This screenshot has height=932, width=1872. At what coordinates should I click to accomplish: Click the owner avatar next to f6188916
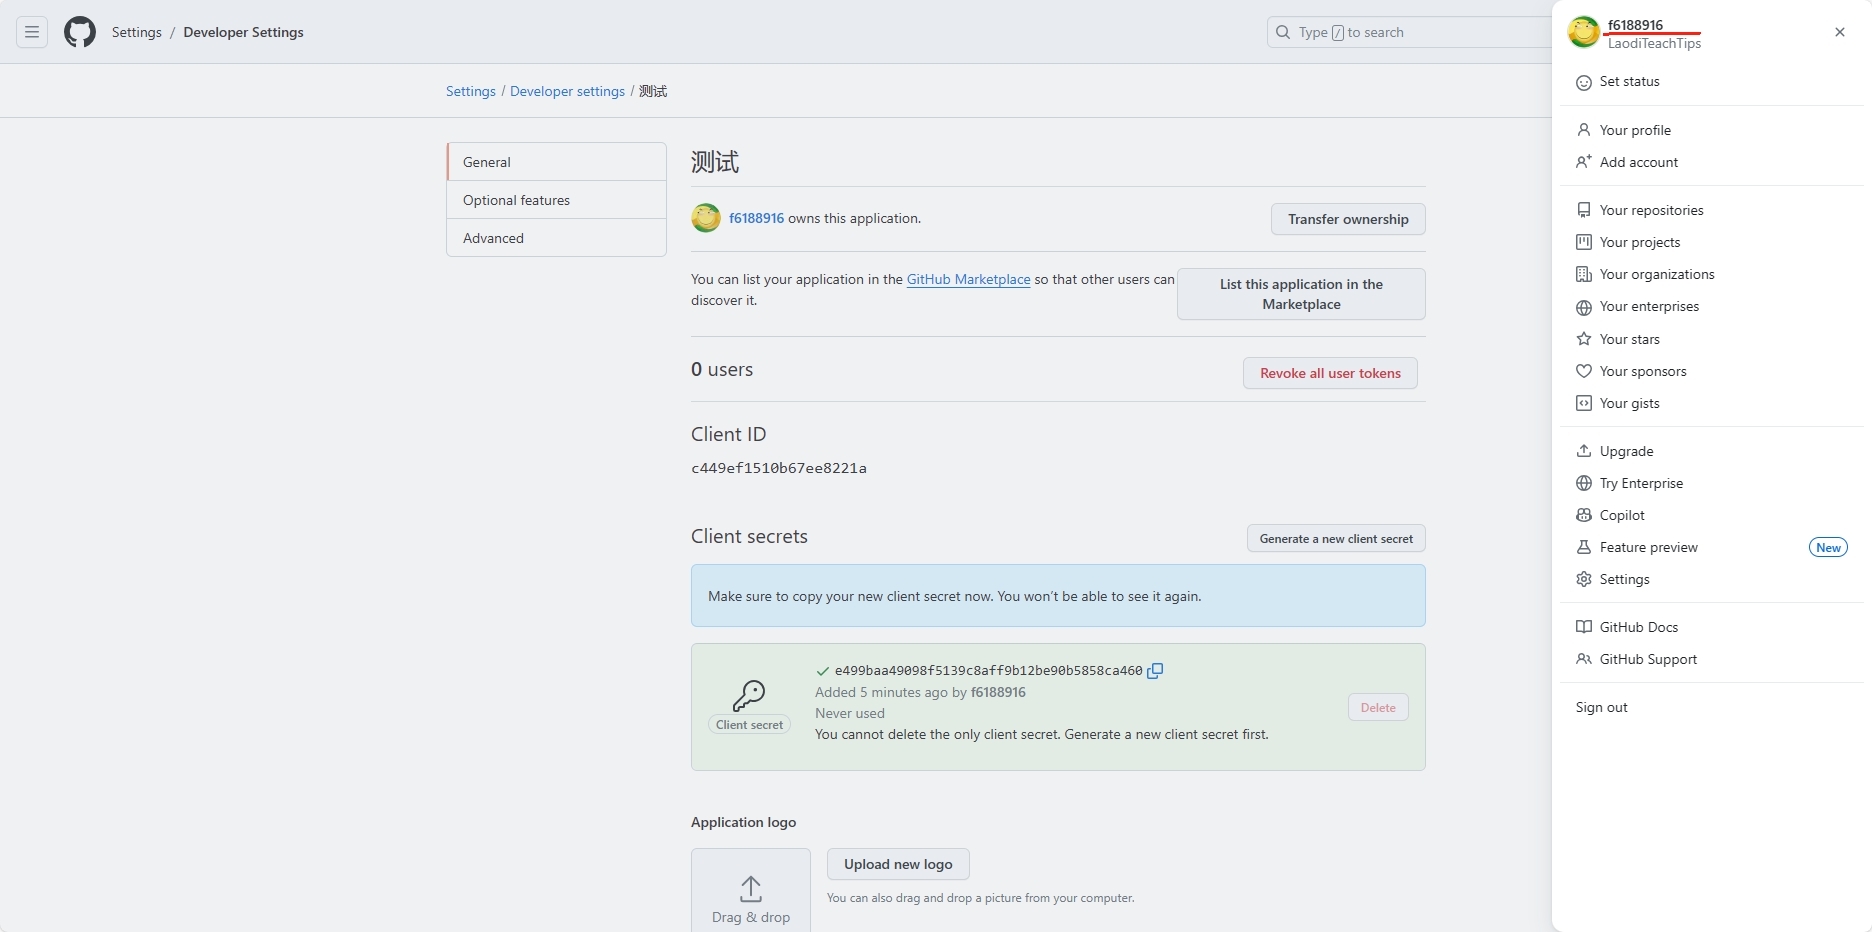point(706,218)
